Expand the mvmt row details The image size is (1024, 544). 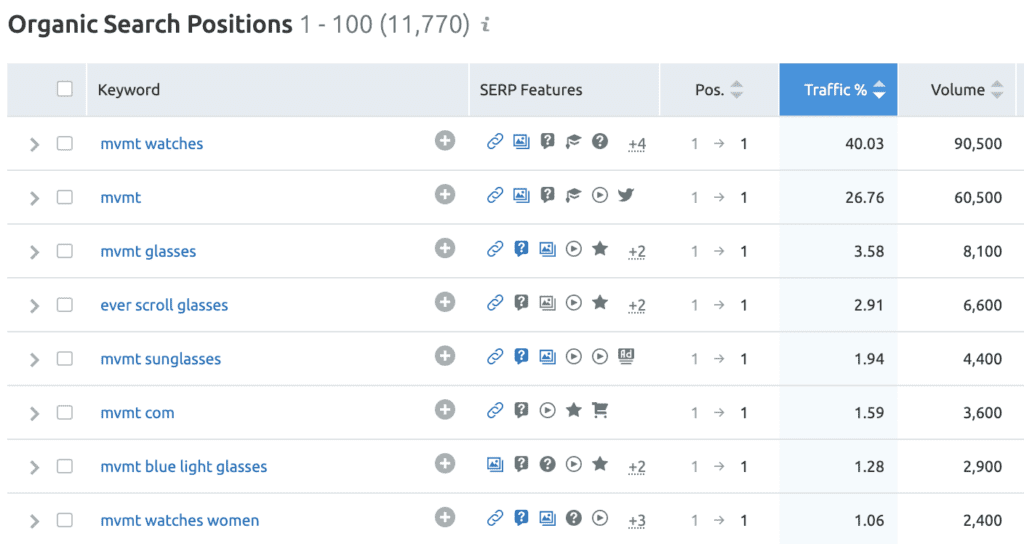35,198
